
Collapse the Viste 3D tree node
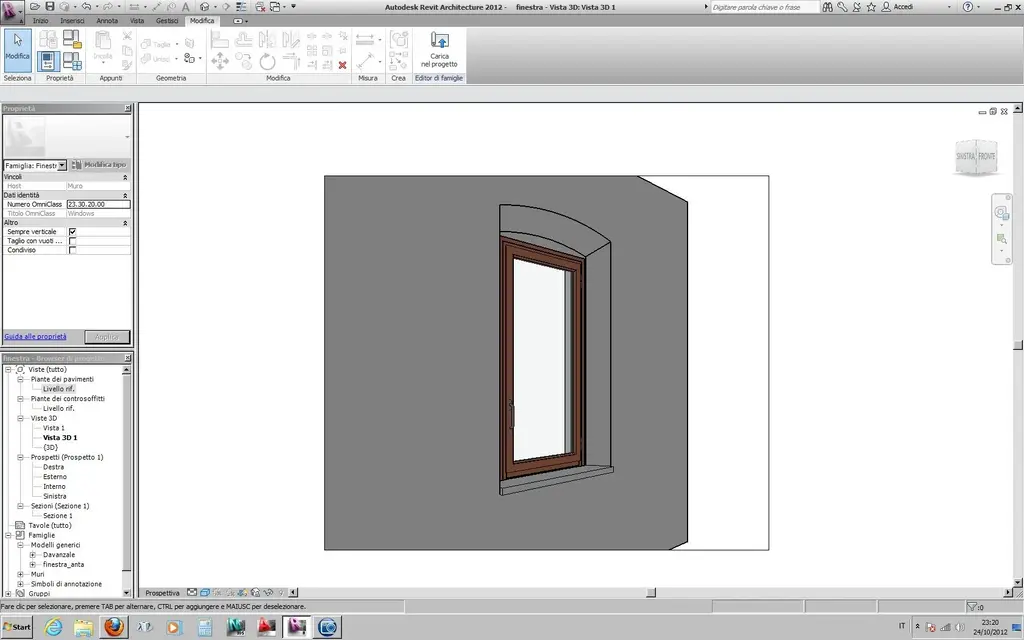pos(20,419)
